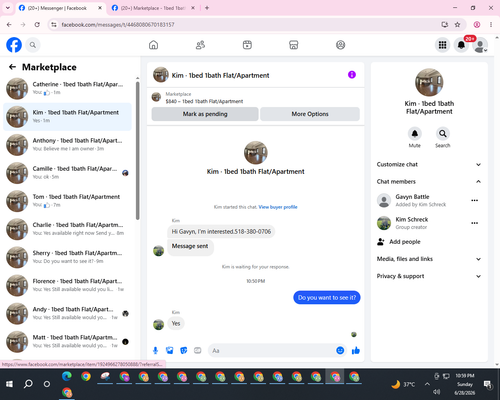Go back using the Marketplace arrow
This screenshot has width=500, height=400.
pos(12,67)
